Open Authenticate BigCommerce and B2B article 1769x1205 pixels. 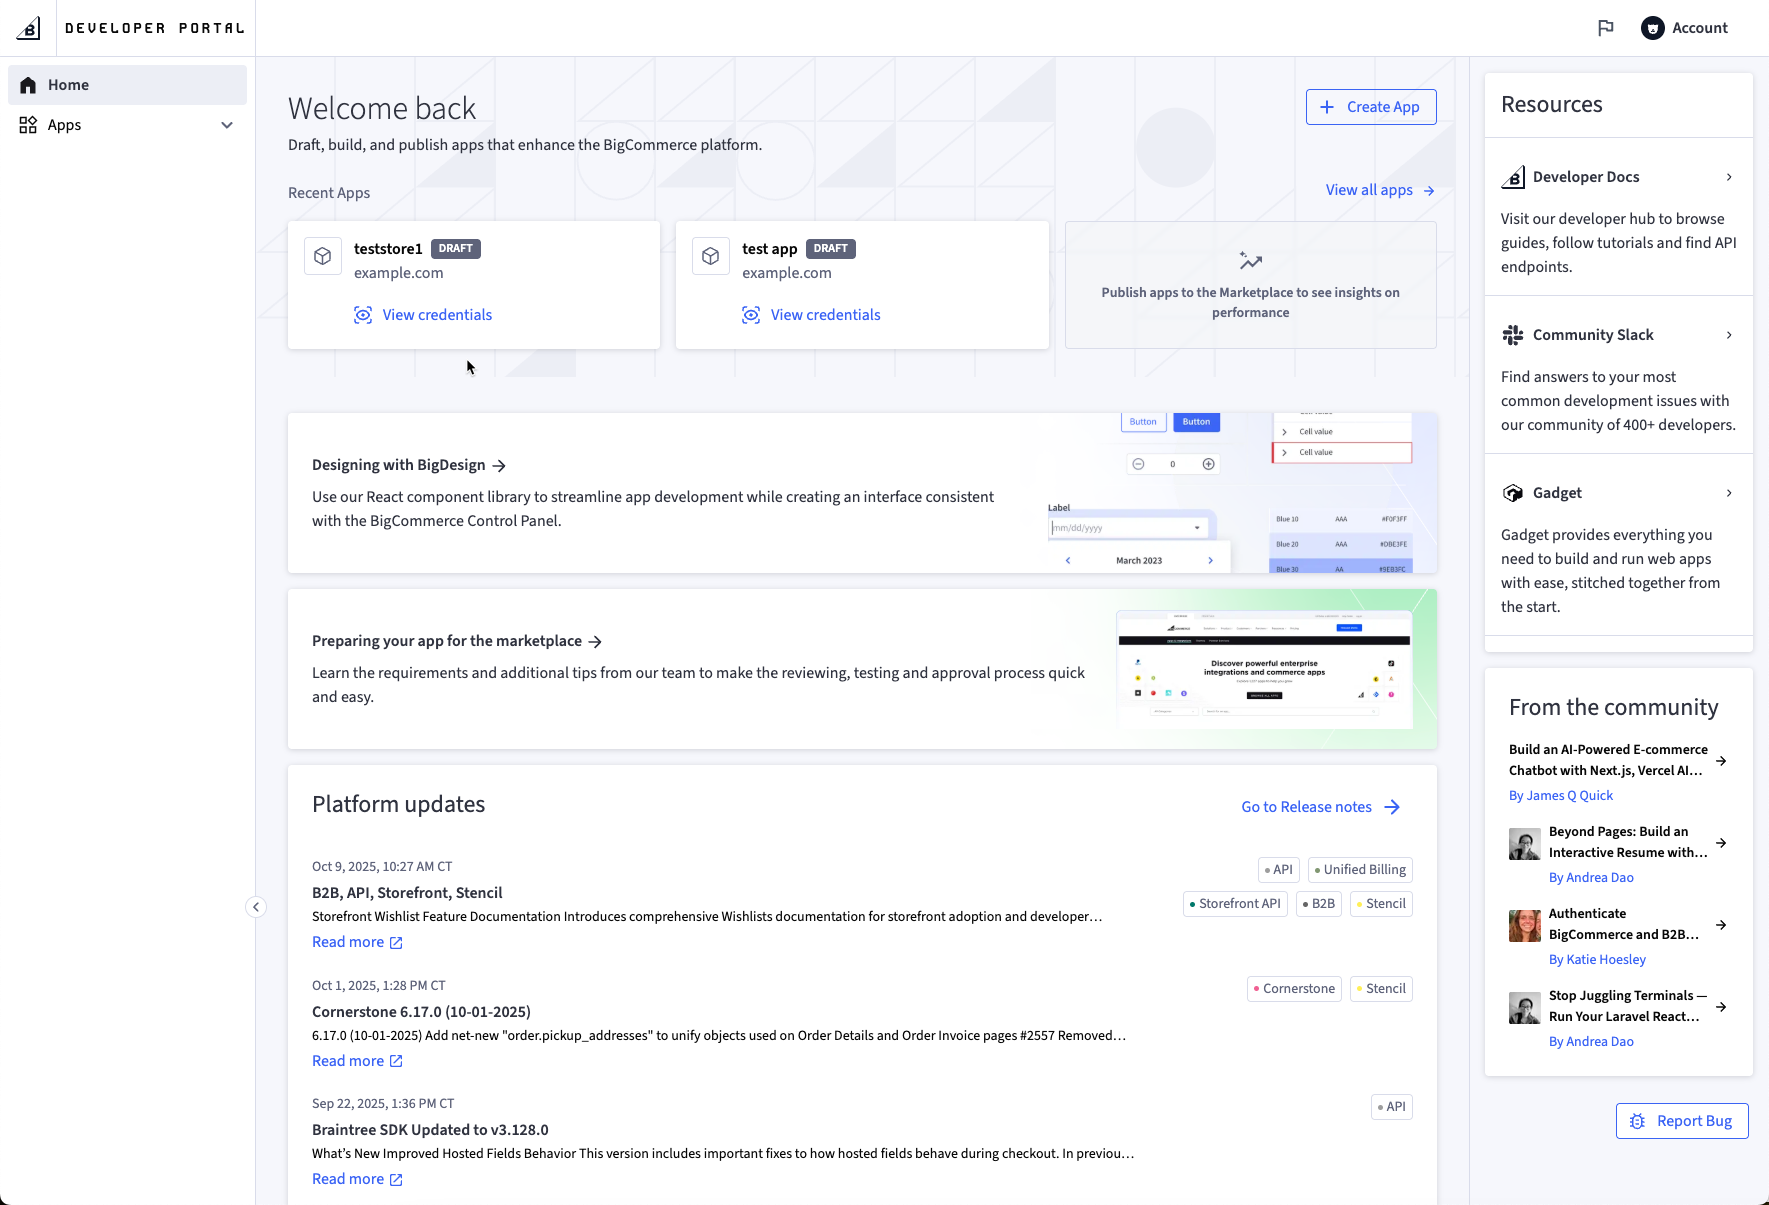pos(1624,924)
